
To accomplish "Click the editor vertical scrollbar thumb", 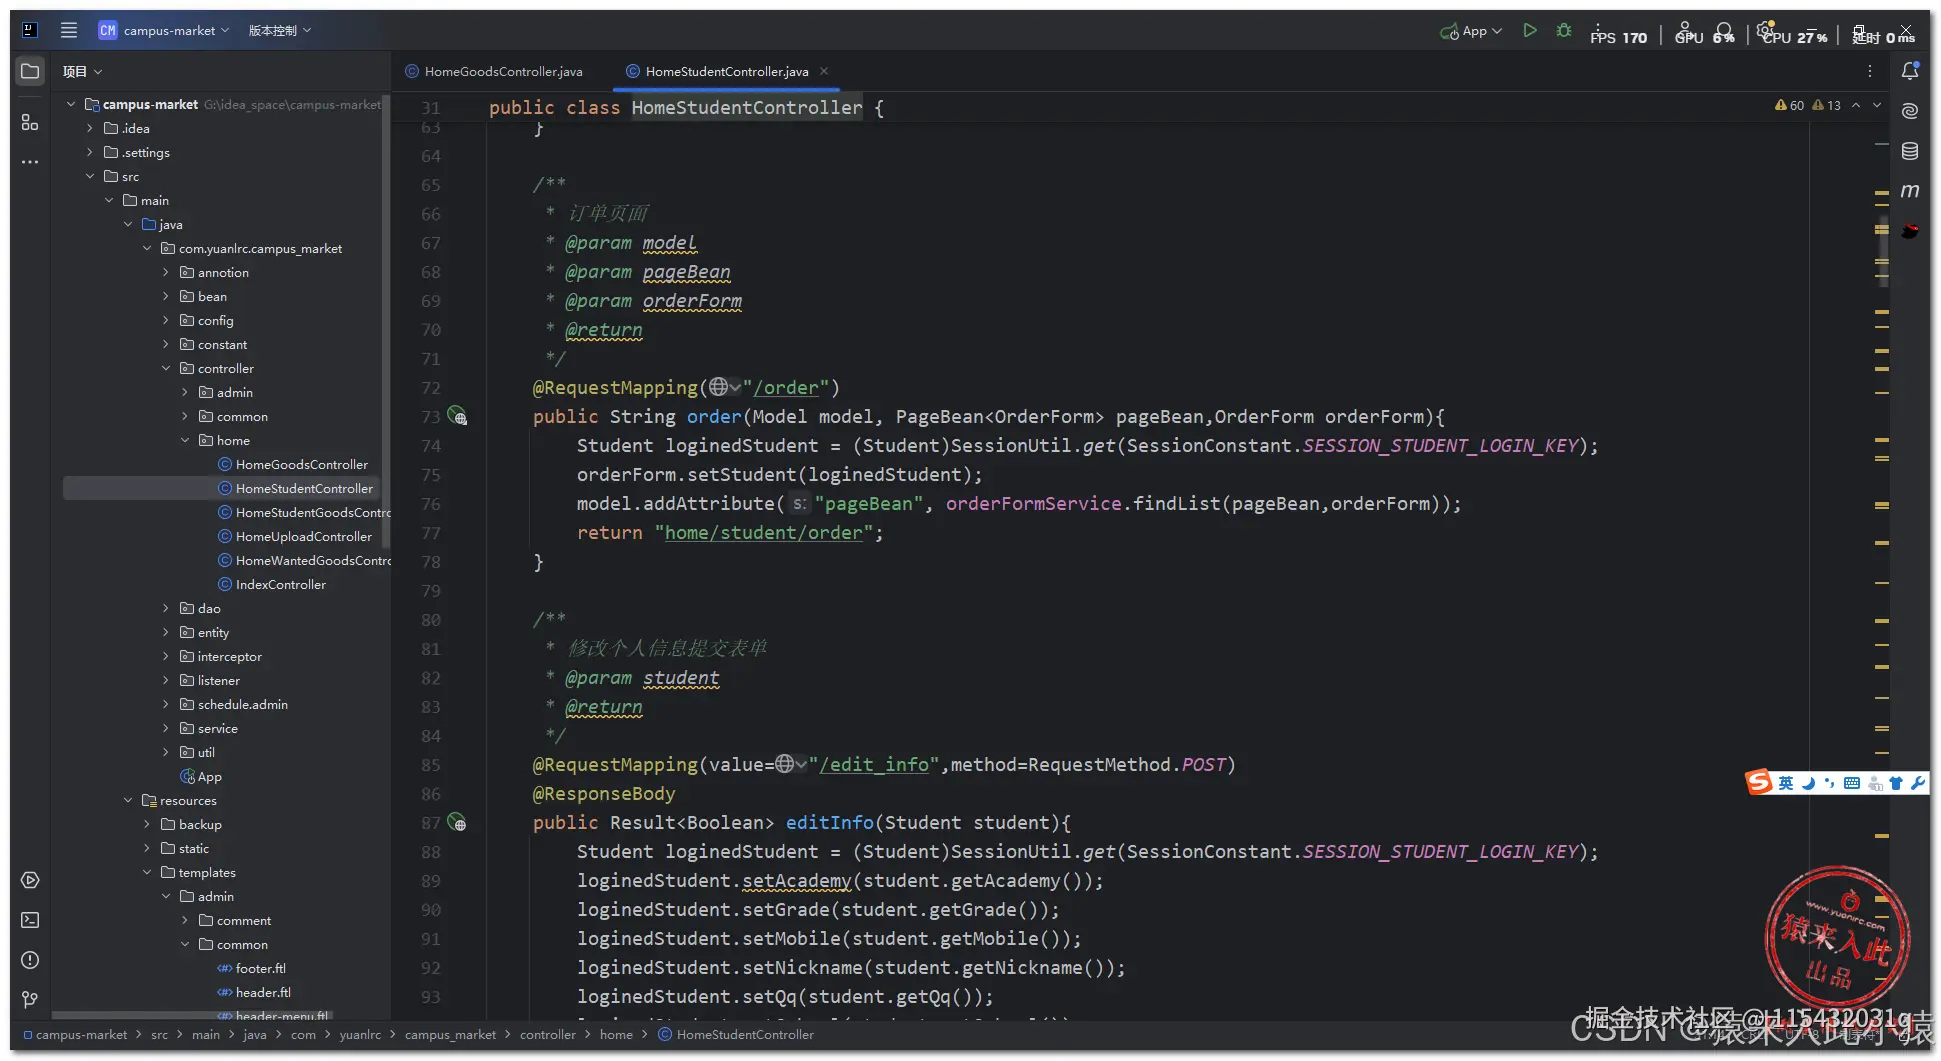I will (1884, 250).
